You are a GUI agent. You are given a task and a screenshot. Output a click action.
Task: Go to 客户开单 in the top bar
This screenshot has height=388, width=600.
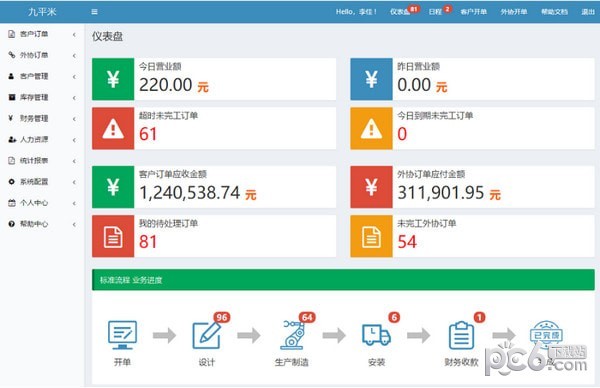[473, 12]
